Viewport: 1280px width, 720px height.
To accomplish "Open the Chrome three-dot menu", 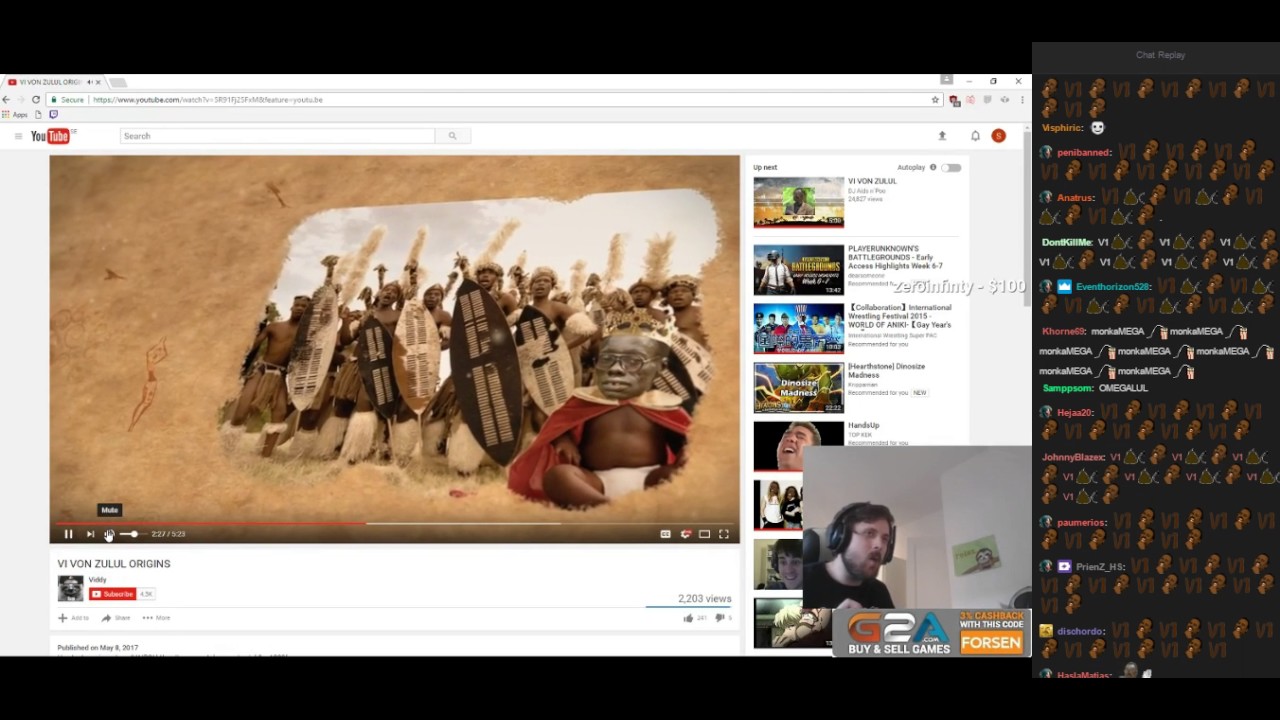I will point(1020,100).
